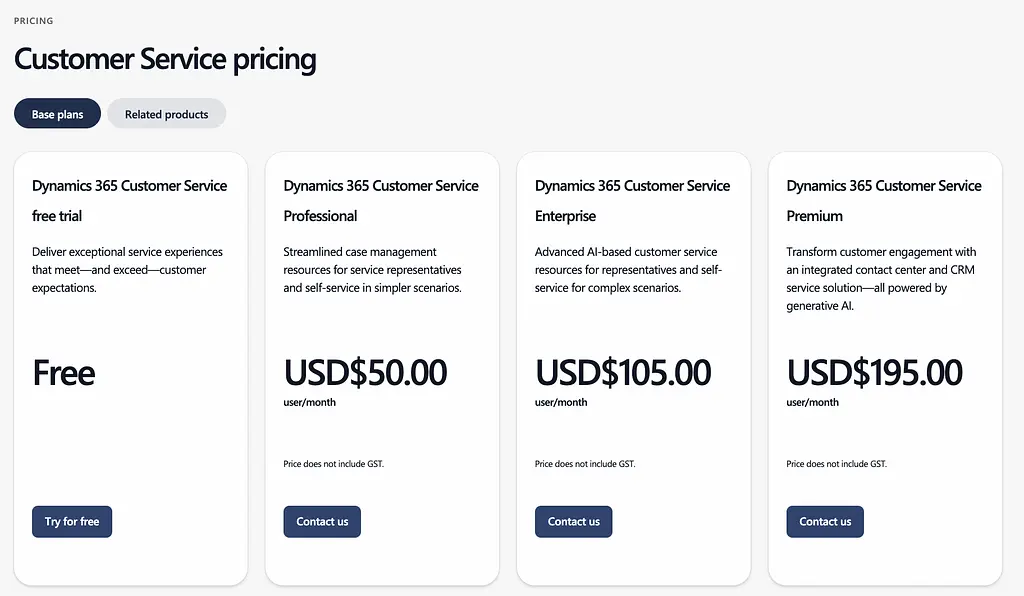Click the Premium plan description text
The width and height of the screenshot is (1024, 596).
click(x=880, y=279)
